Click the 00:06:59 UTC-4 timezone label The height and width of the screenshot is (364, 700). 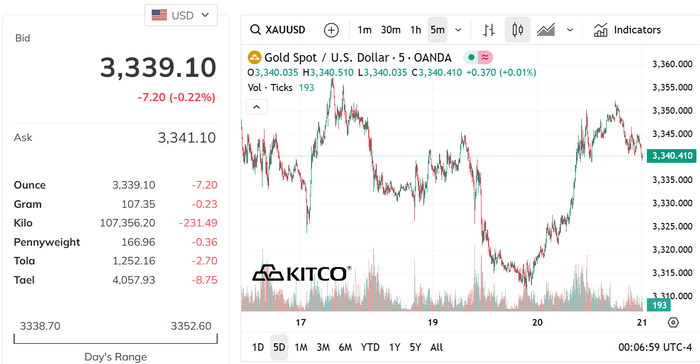tap(655, 347)
